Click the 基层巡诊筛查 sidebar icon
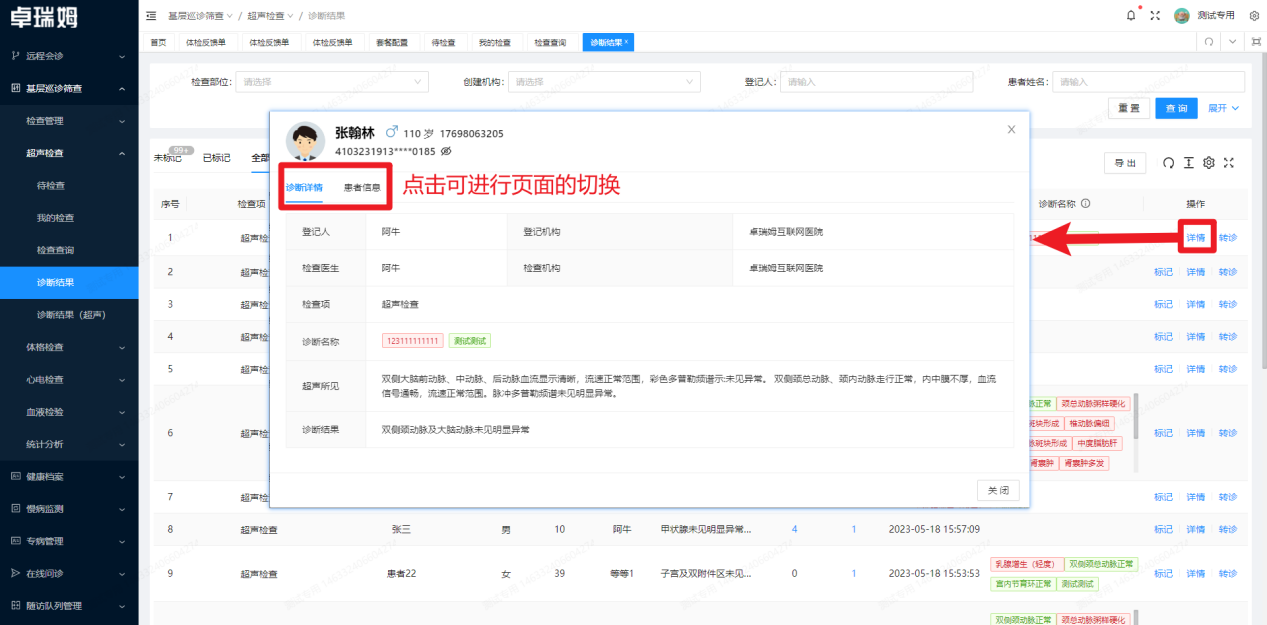This screenshot has width=1267, height=625. [15, 88]
